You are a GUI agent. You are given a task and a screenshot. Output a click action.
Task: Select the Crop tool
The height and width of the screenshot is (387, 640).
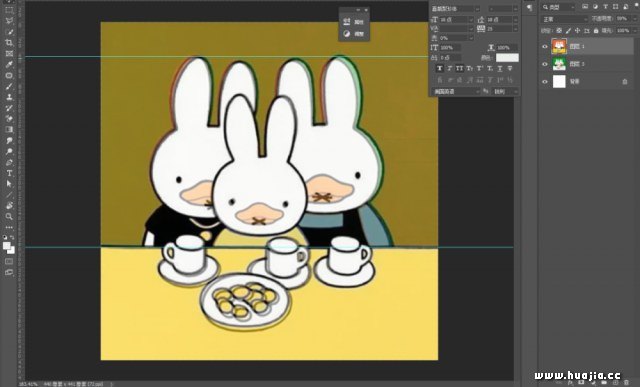[x=9, y=43]
